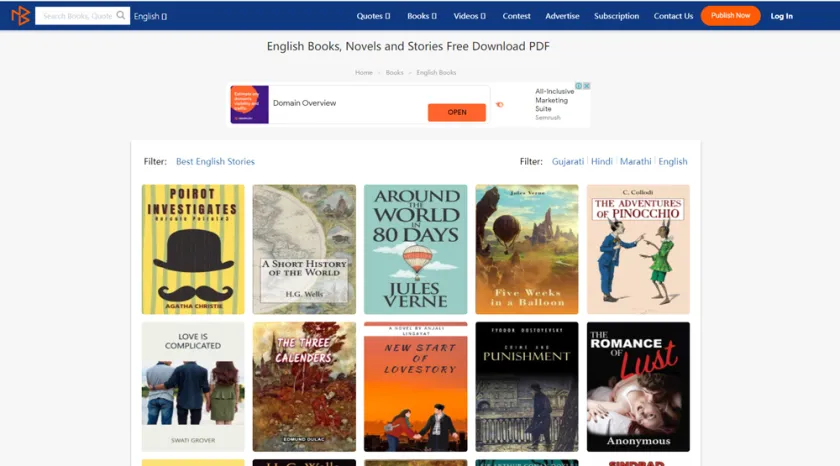This screenshot has width=840, height=466.
Task: Open The Three Calenders book cover
Action: coord(304,387)
